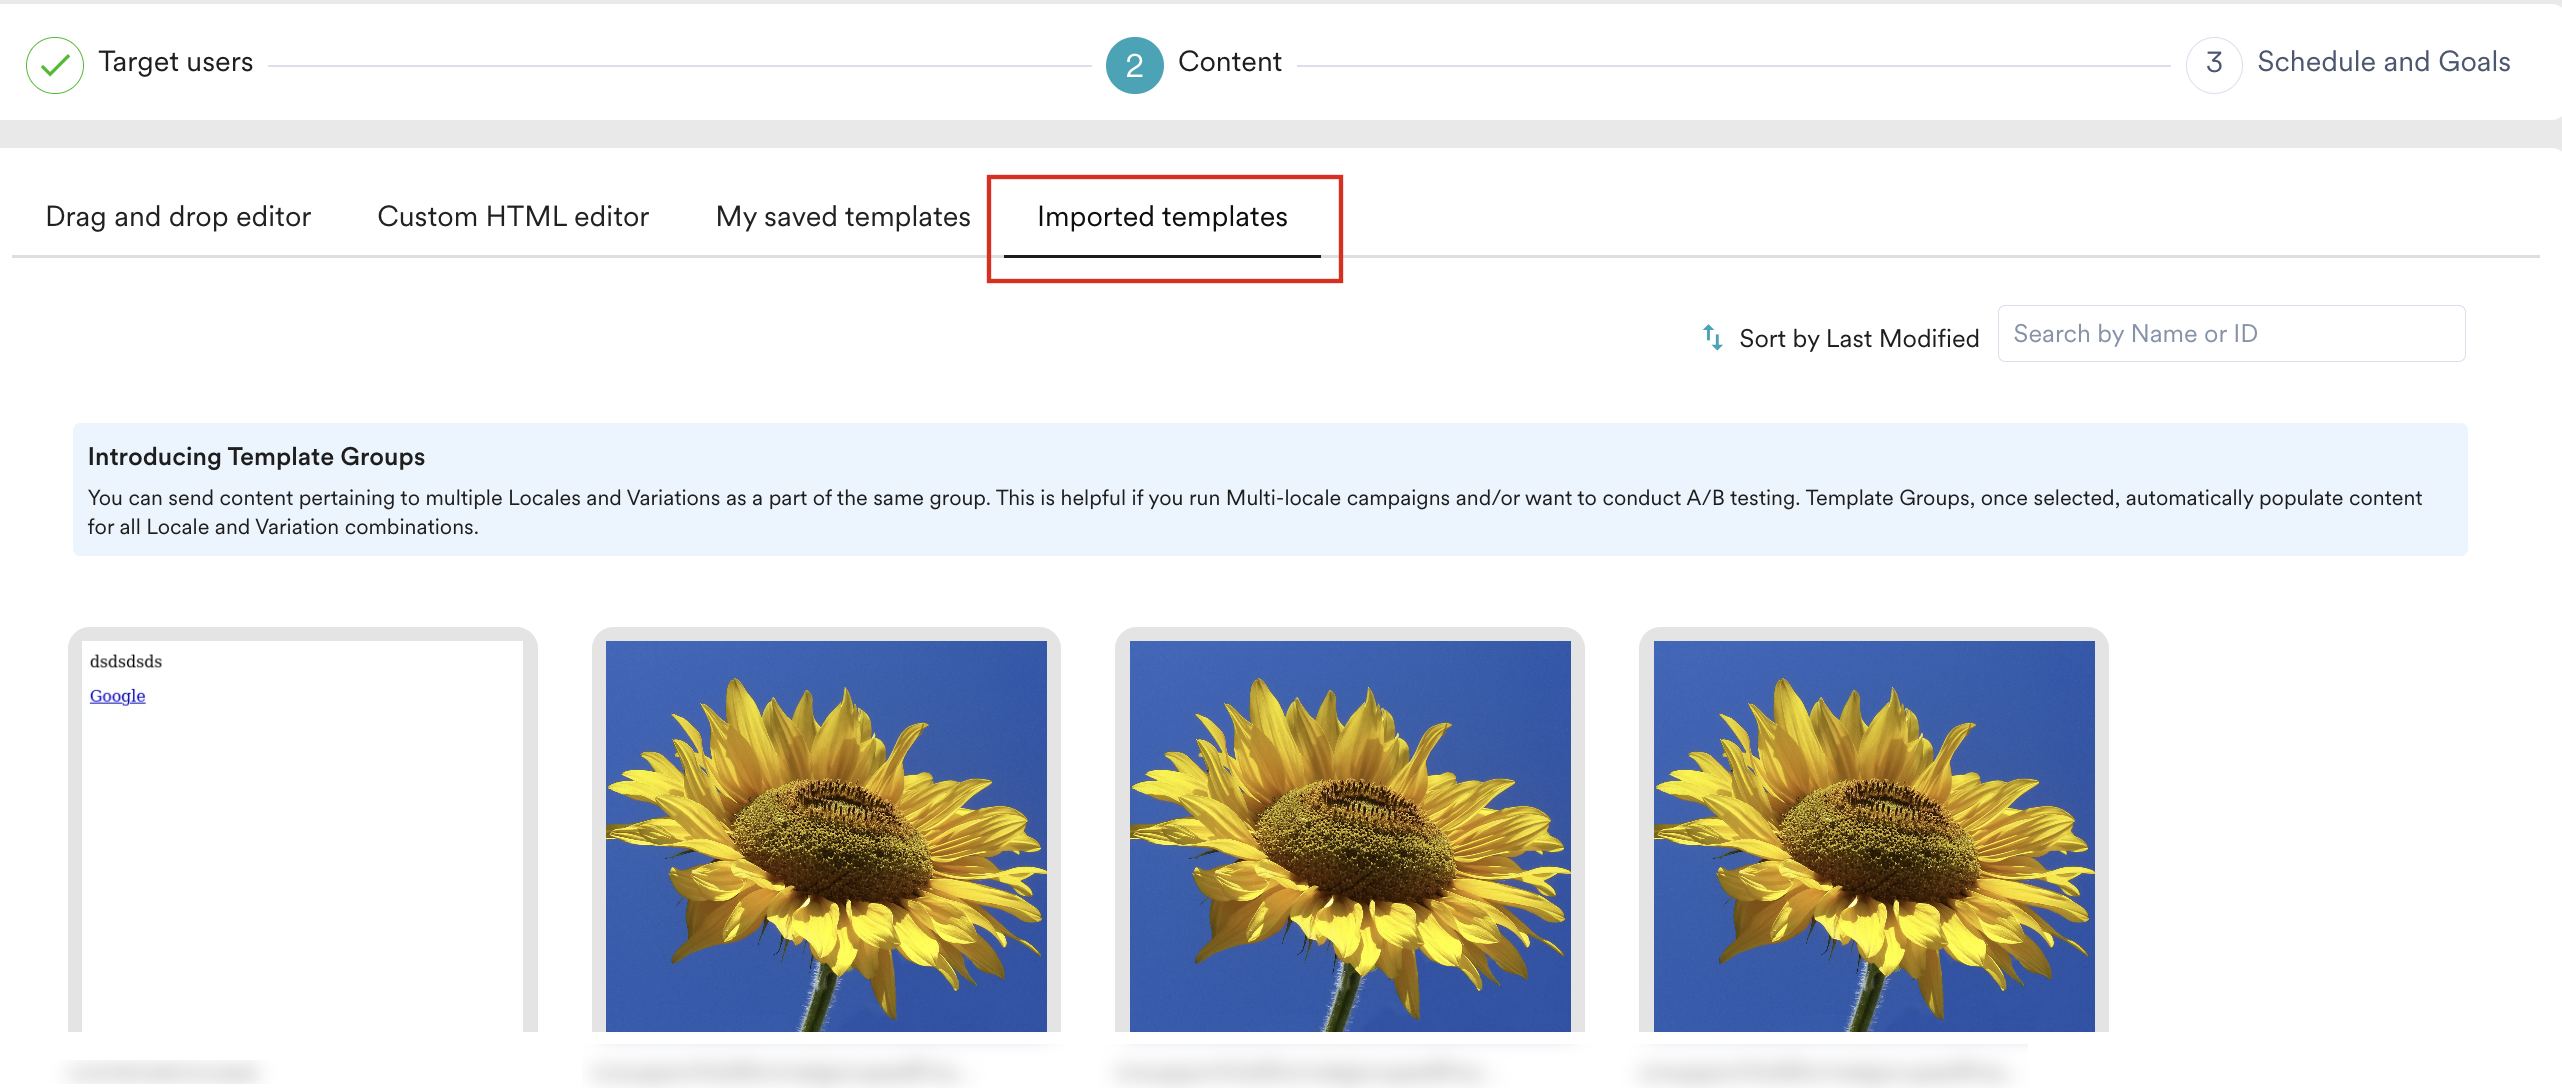2562x1088 pixels.
Task: Switch to Drag and drop editor tab
Action: (178, 217)
